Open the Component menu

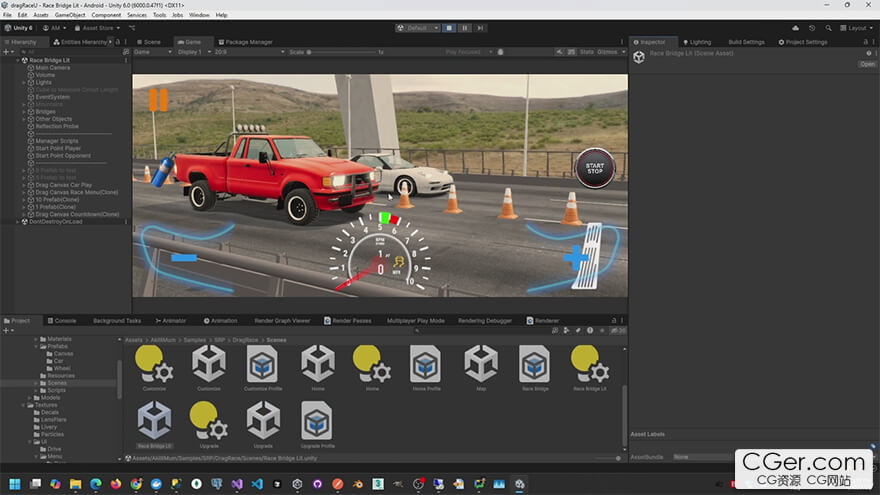[106, 15]
